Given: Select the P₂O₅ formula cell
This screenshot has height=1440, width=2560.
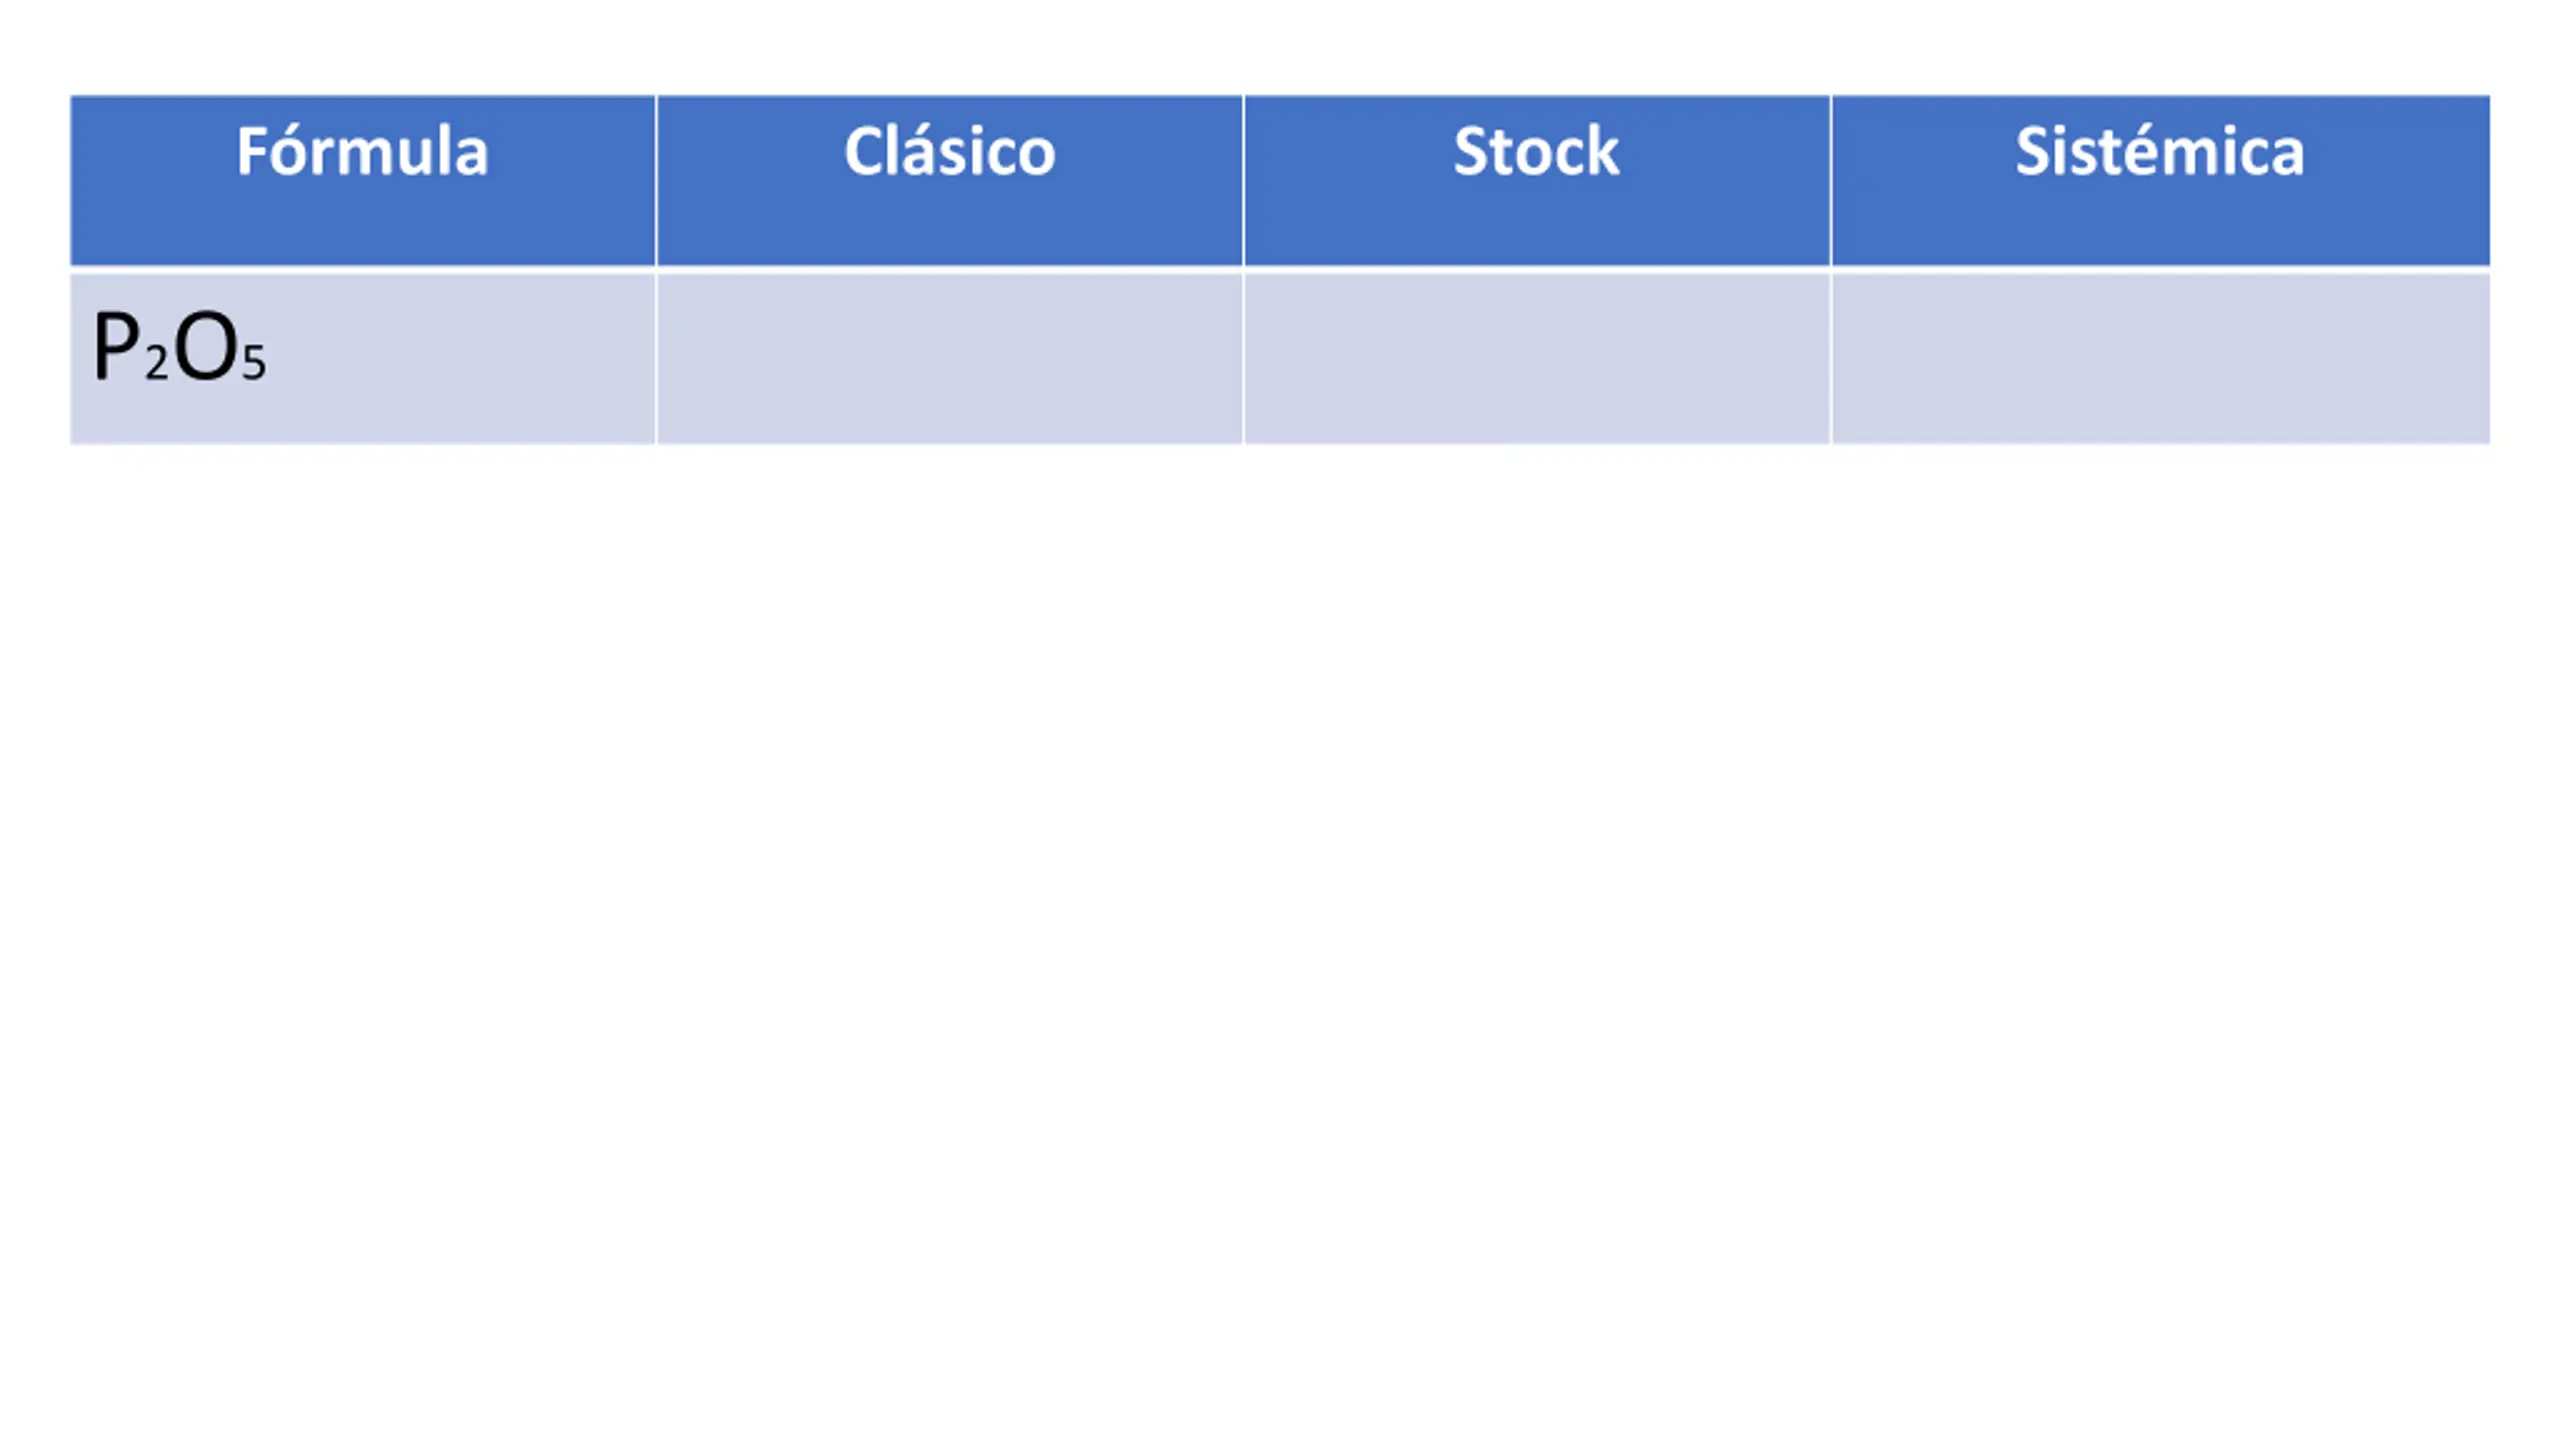Looking at the screenshot, I should point(363,358).
